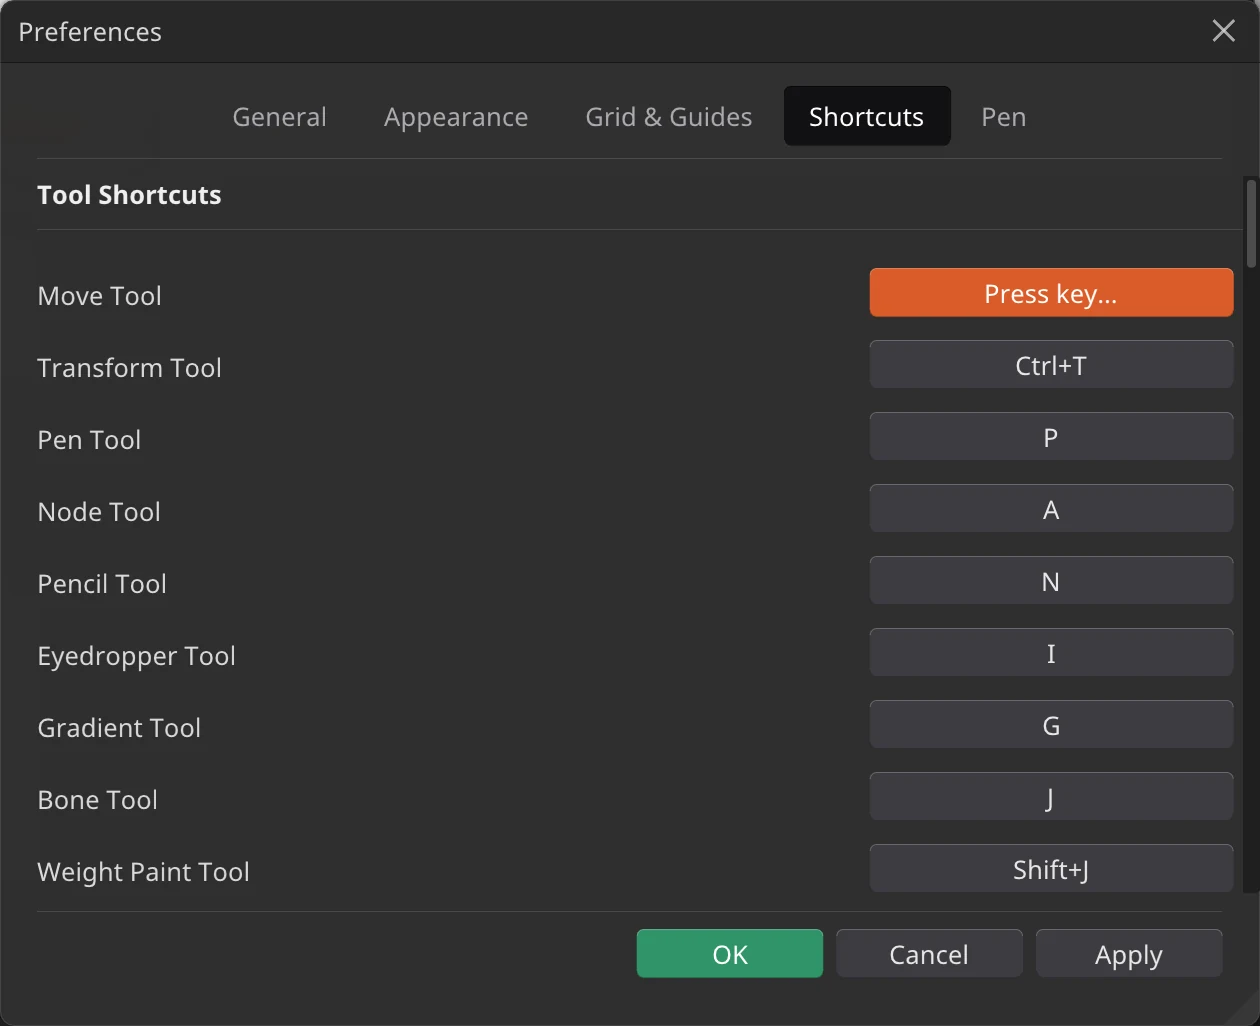Image resolution: width=1260 pixels, height=1026 pixels.
Task: Select the Shortcuts tab
Action: click(867, 117)
